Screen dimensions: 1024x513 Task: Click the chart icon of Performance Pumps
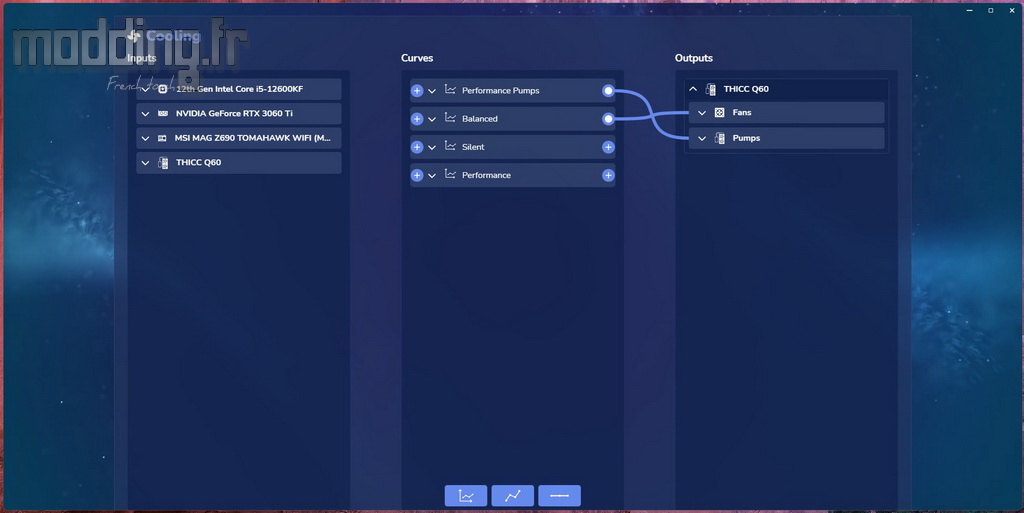(x=450, y=89)
